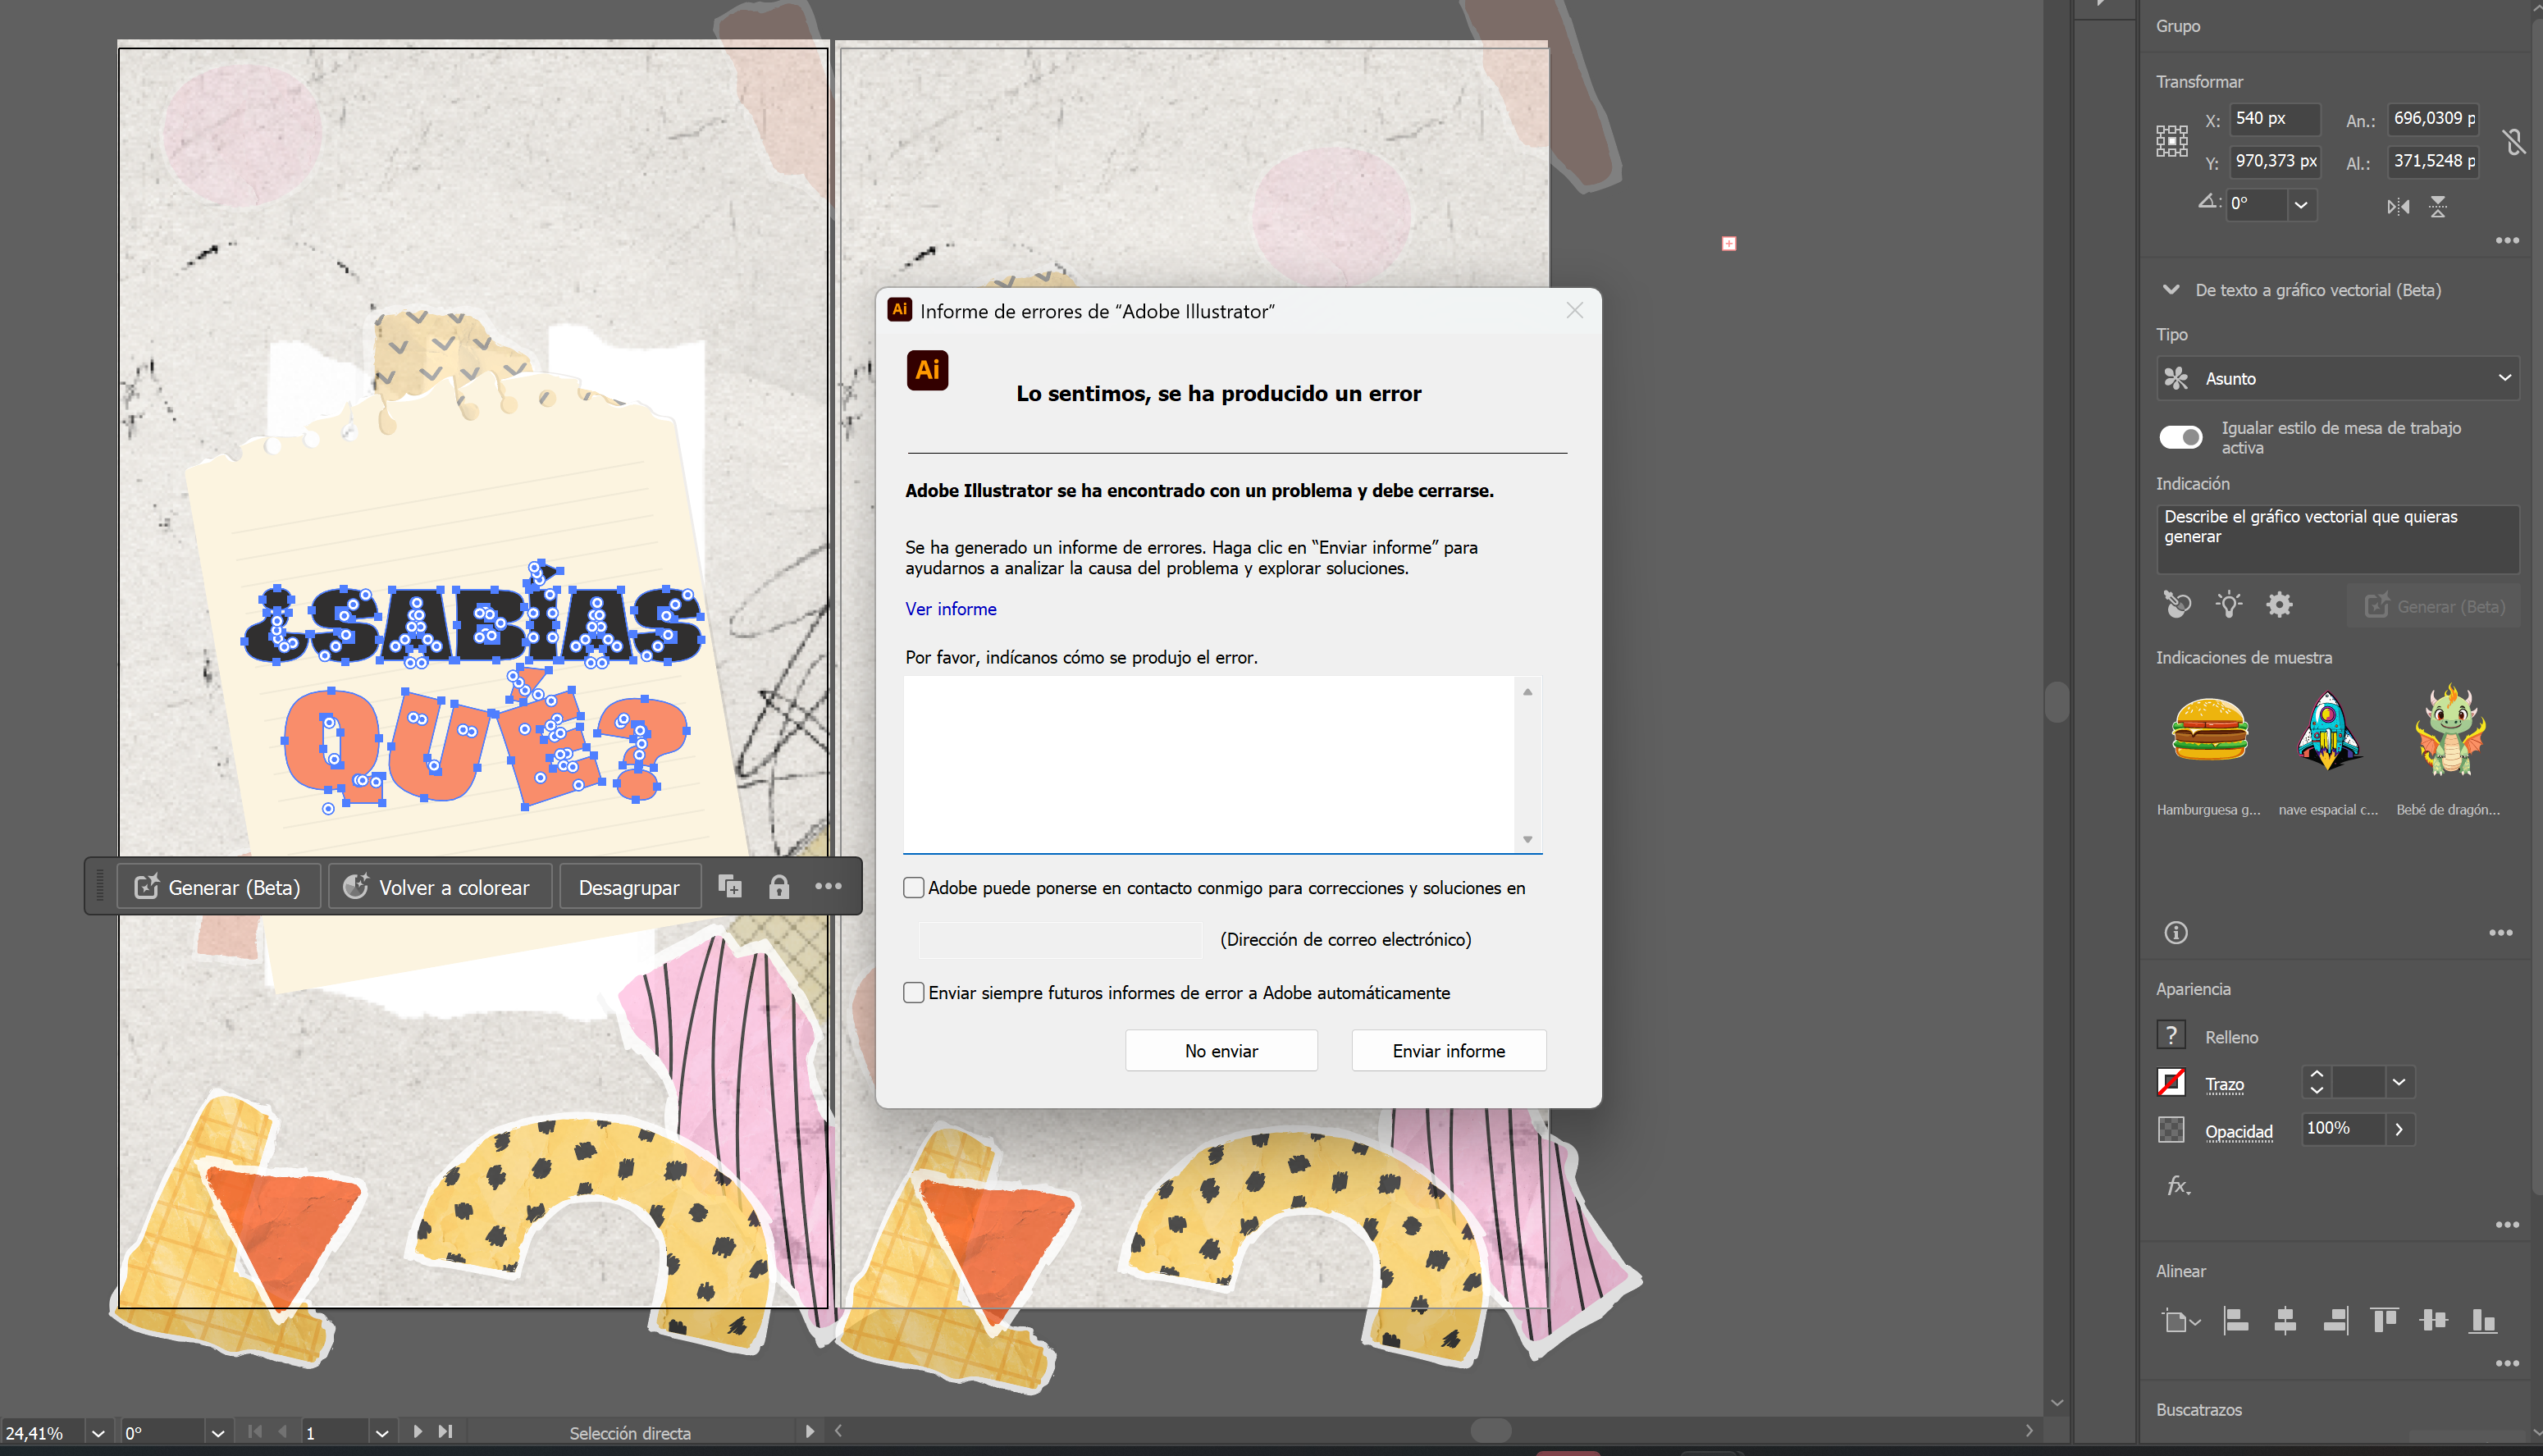Enable Enviar siempre futuros informes de error
Screen dimensions: 2543x1456
(x=914, y=992)
